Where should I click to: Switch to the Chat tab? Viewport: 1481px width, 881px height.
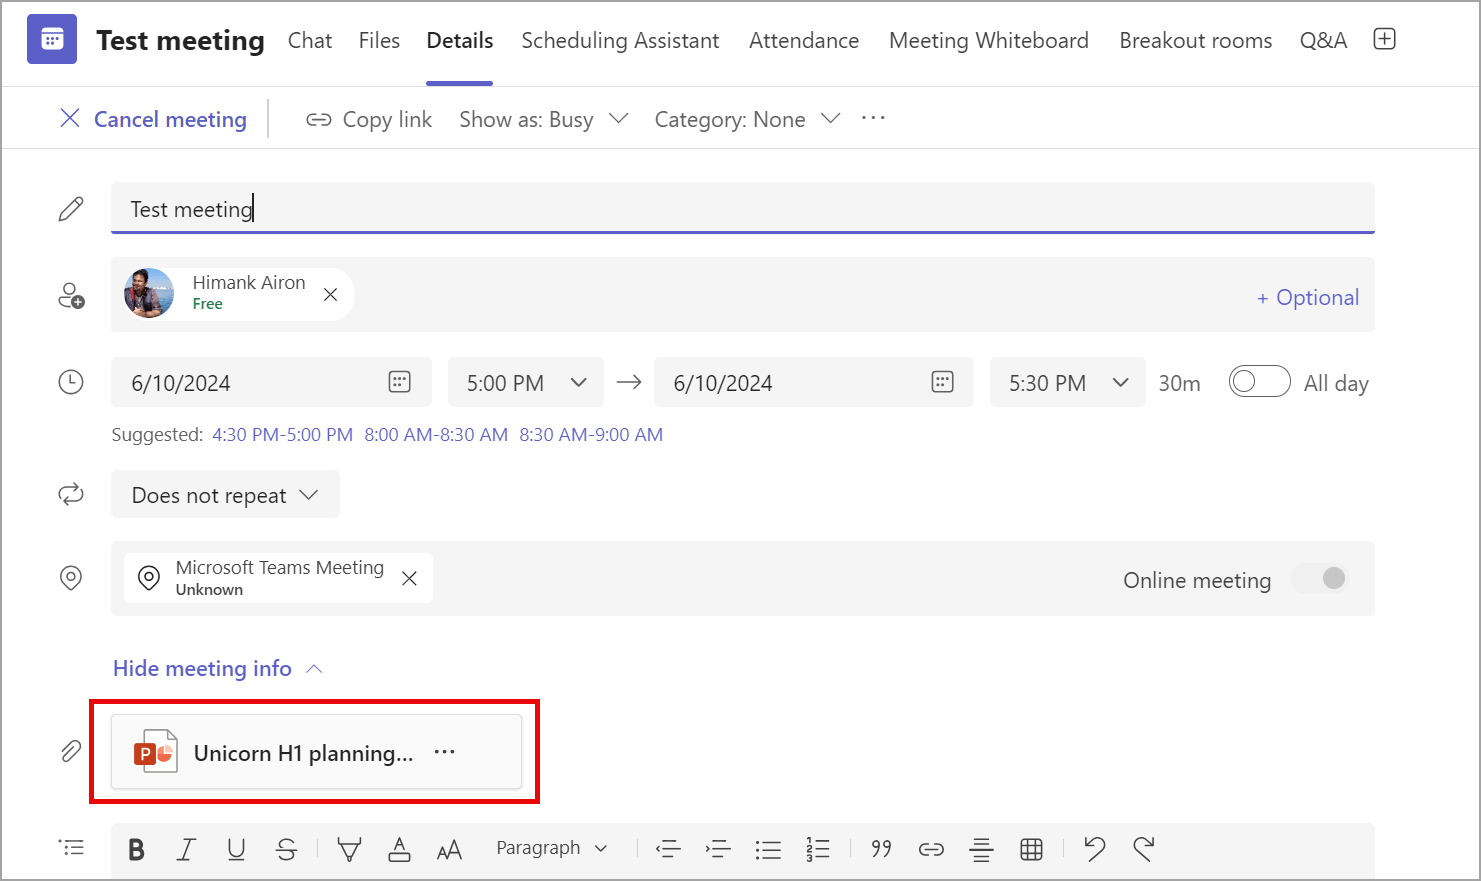pos(310,40)
